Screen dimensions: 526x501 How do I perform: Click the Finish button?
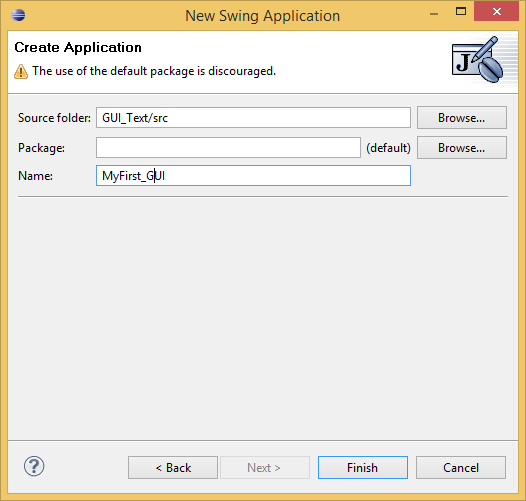click(x=363, y=467)
